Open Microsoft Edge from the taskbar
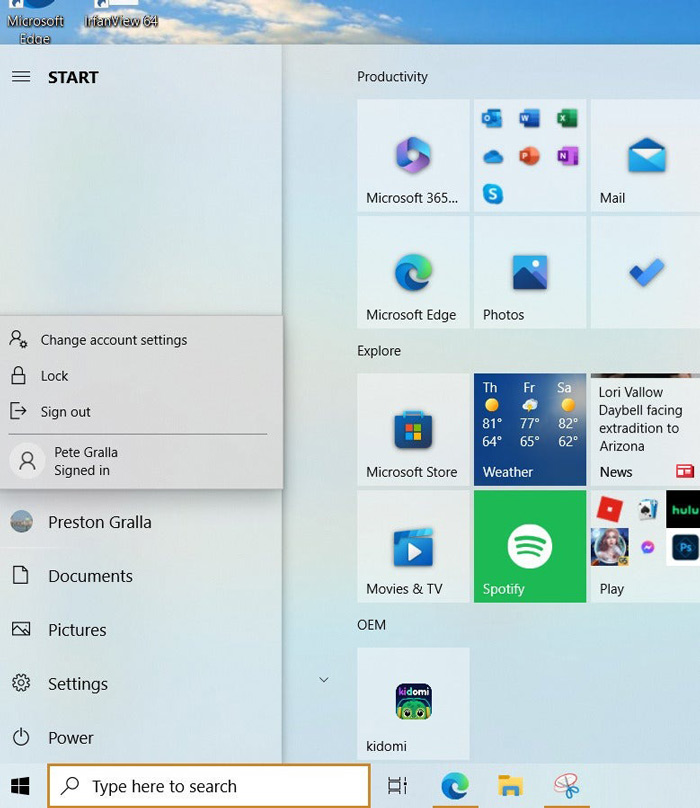 tap(455, 786)
